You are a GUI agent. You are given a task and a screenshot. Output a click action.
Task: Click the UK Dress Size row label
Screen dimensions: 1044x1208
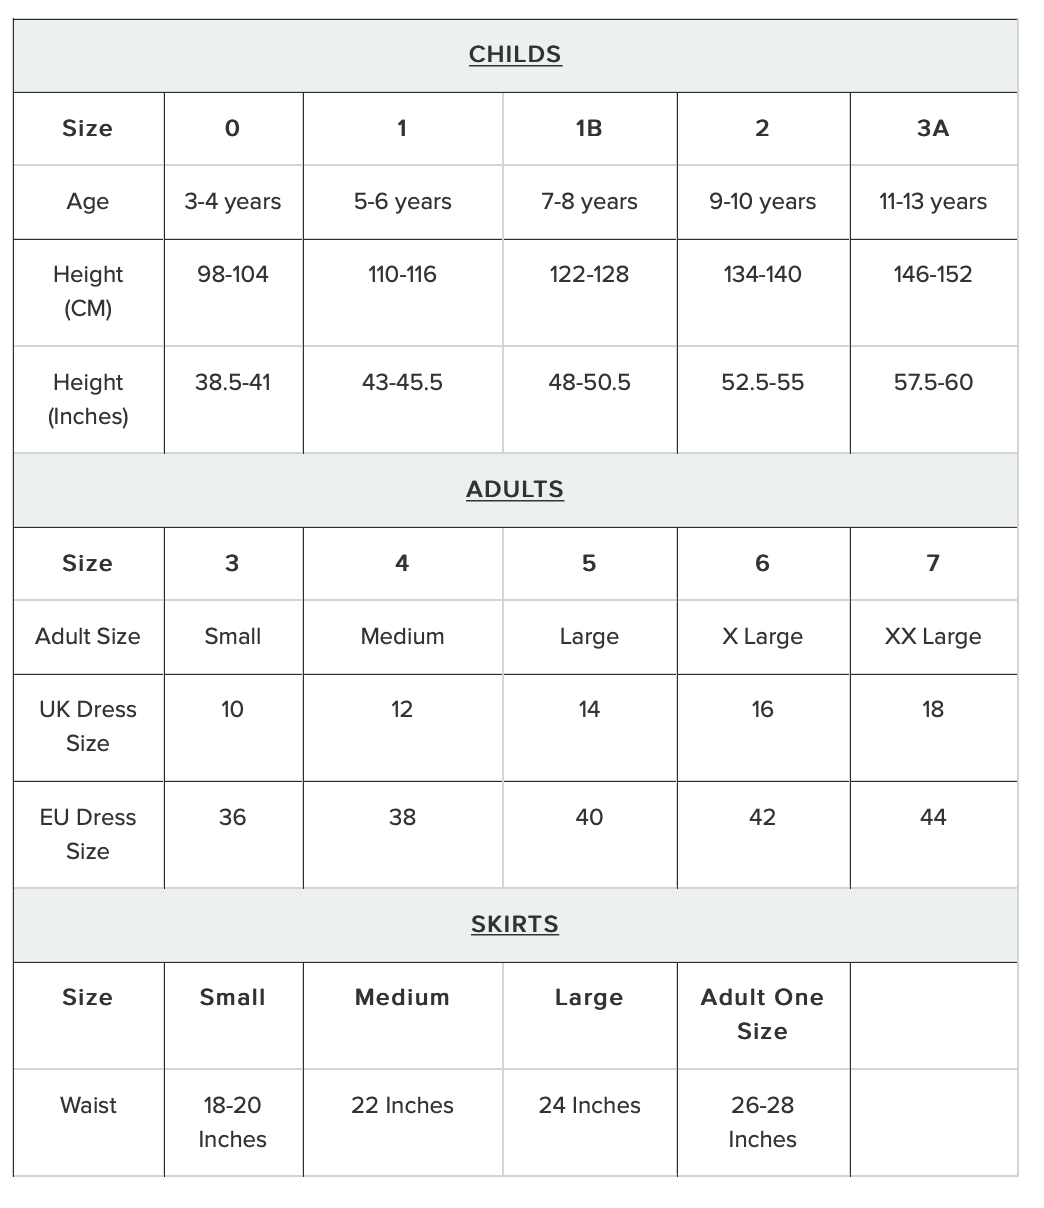pyautogui.click(x=88, y=726)
